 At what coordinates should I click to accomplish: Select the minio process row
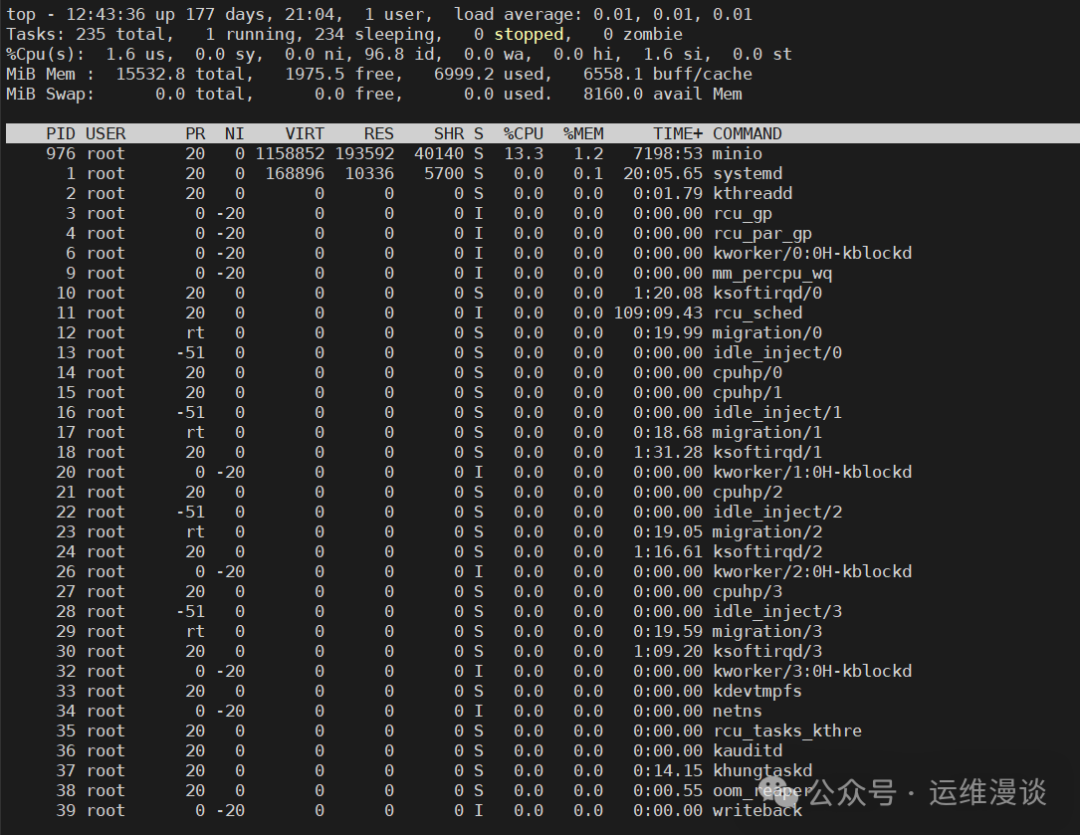coord(400,153)
